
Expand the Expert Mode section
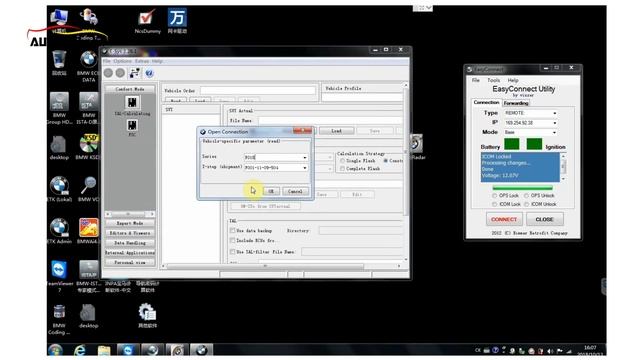pyautogui.click(x=130, y=223)
